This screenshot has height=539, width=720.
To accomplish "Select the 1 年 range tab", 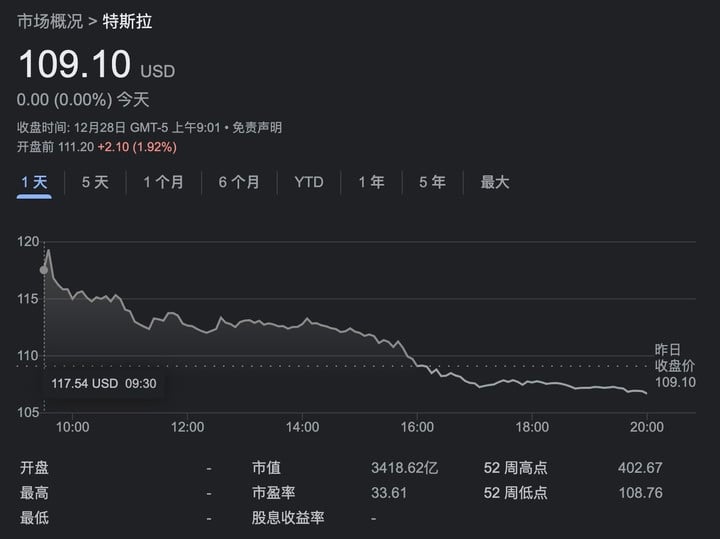I will pos(371,182).
